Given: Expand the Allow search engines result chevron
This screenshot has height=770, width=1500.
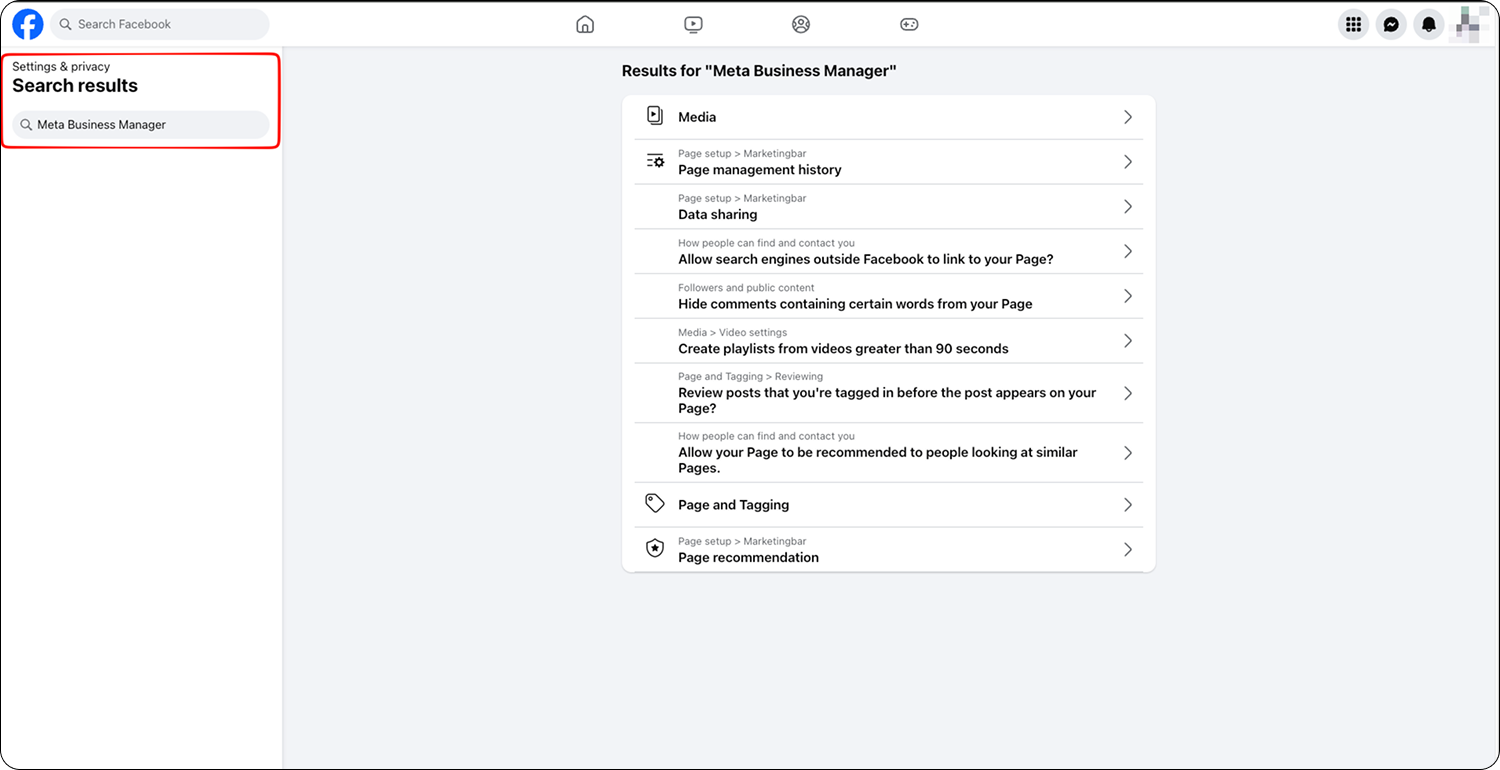Looking at the screenshot, I should pyautogui.click(x=1128, y=251).
